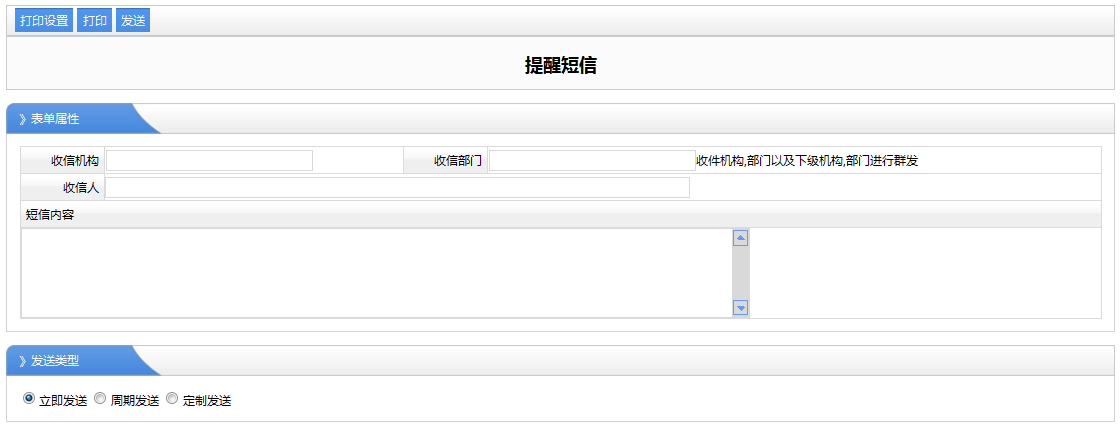The width and height of the screenshot is (1120, 429).
Task: Click the 短信内容 header label
Action: click(50, 214)
